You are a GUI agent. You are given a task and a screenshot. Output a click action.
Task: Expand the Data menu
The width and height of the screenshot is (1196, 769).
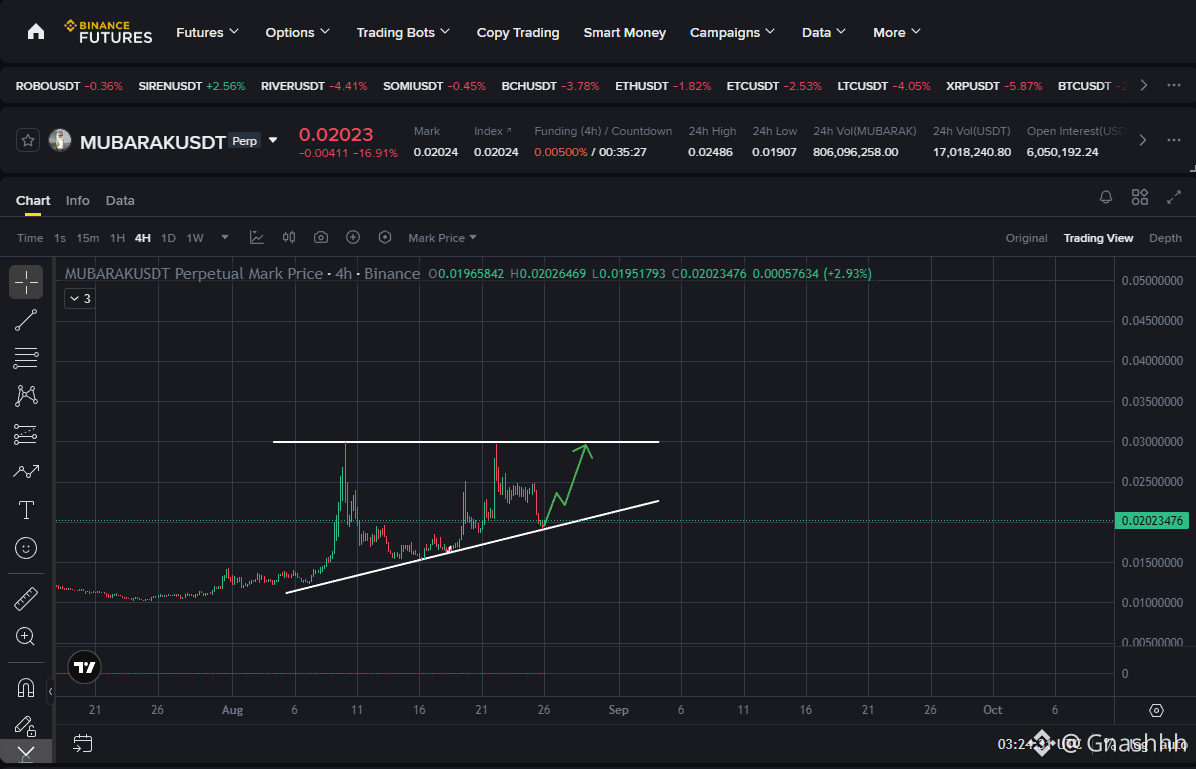[x=824, y=32]
